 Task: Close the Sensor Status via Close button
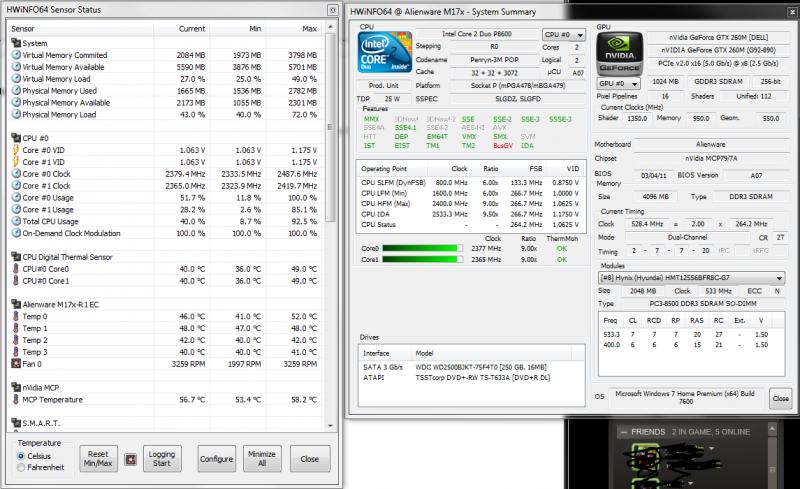point(310,458)
